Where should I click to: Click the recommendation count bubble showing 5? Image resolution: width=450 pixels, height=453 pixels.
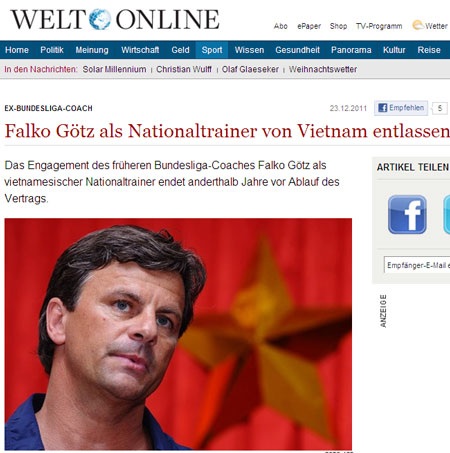click(x=440, y=108)
